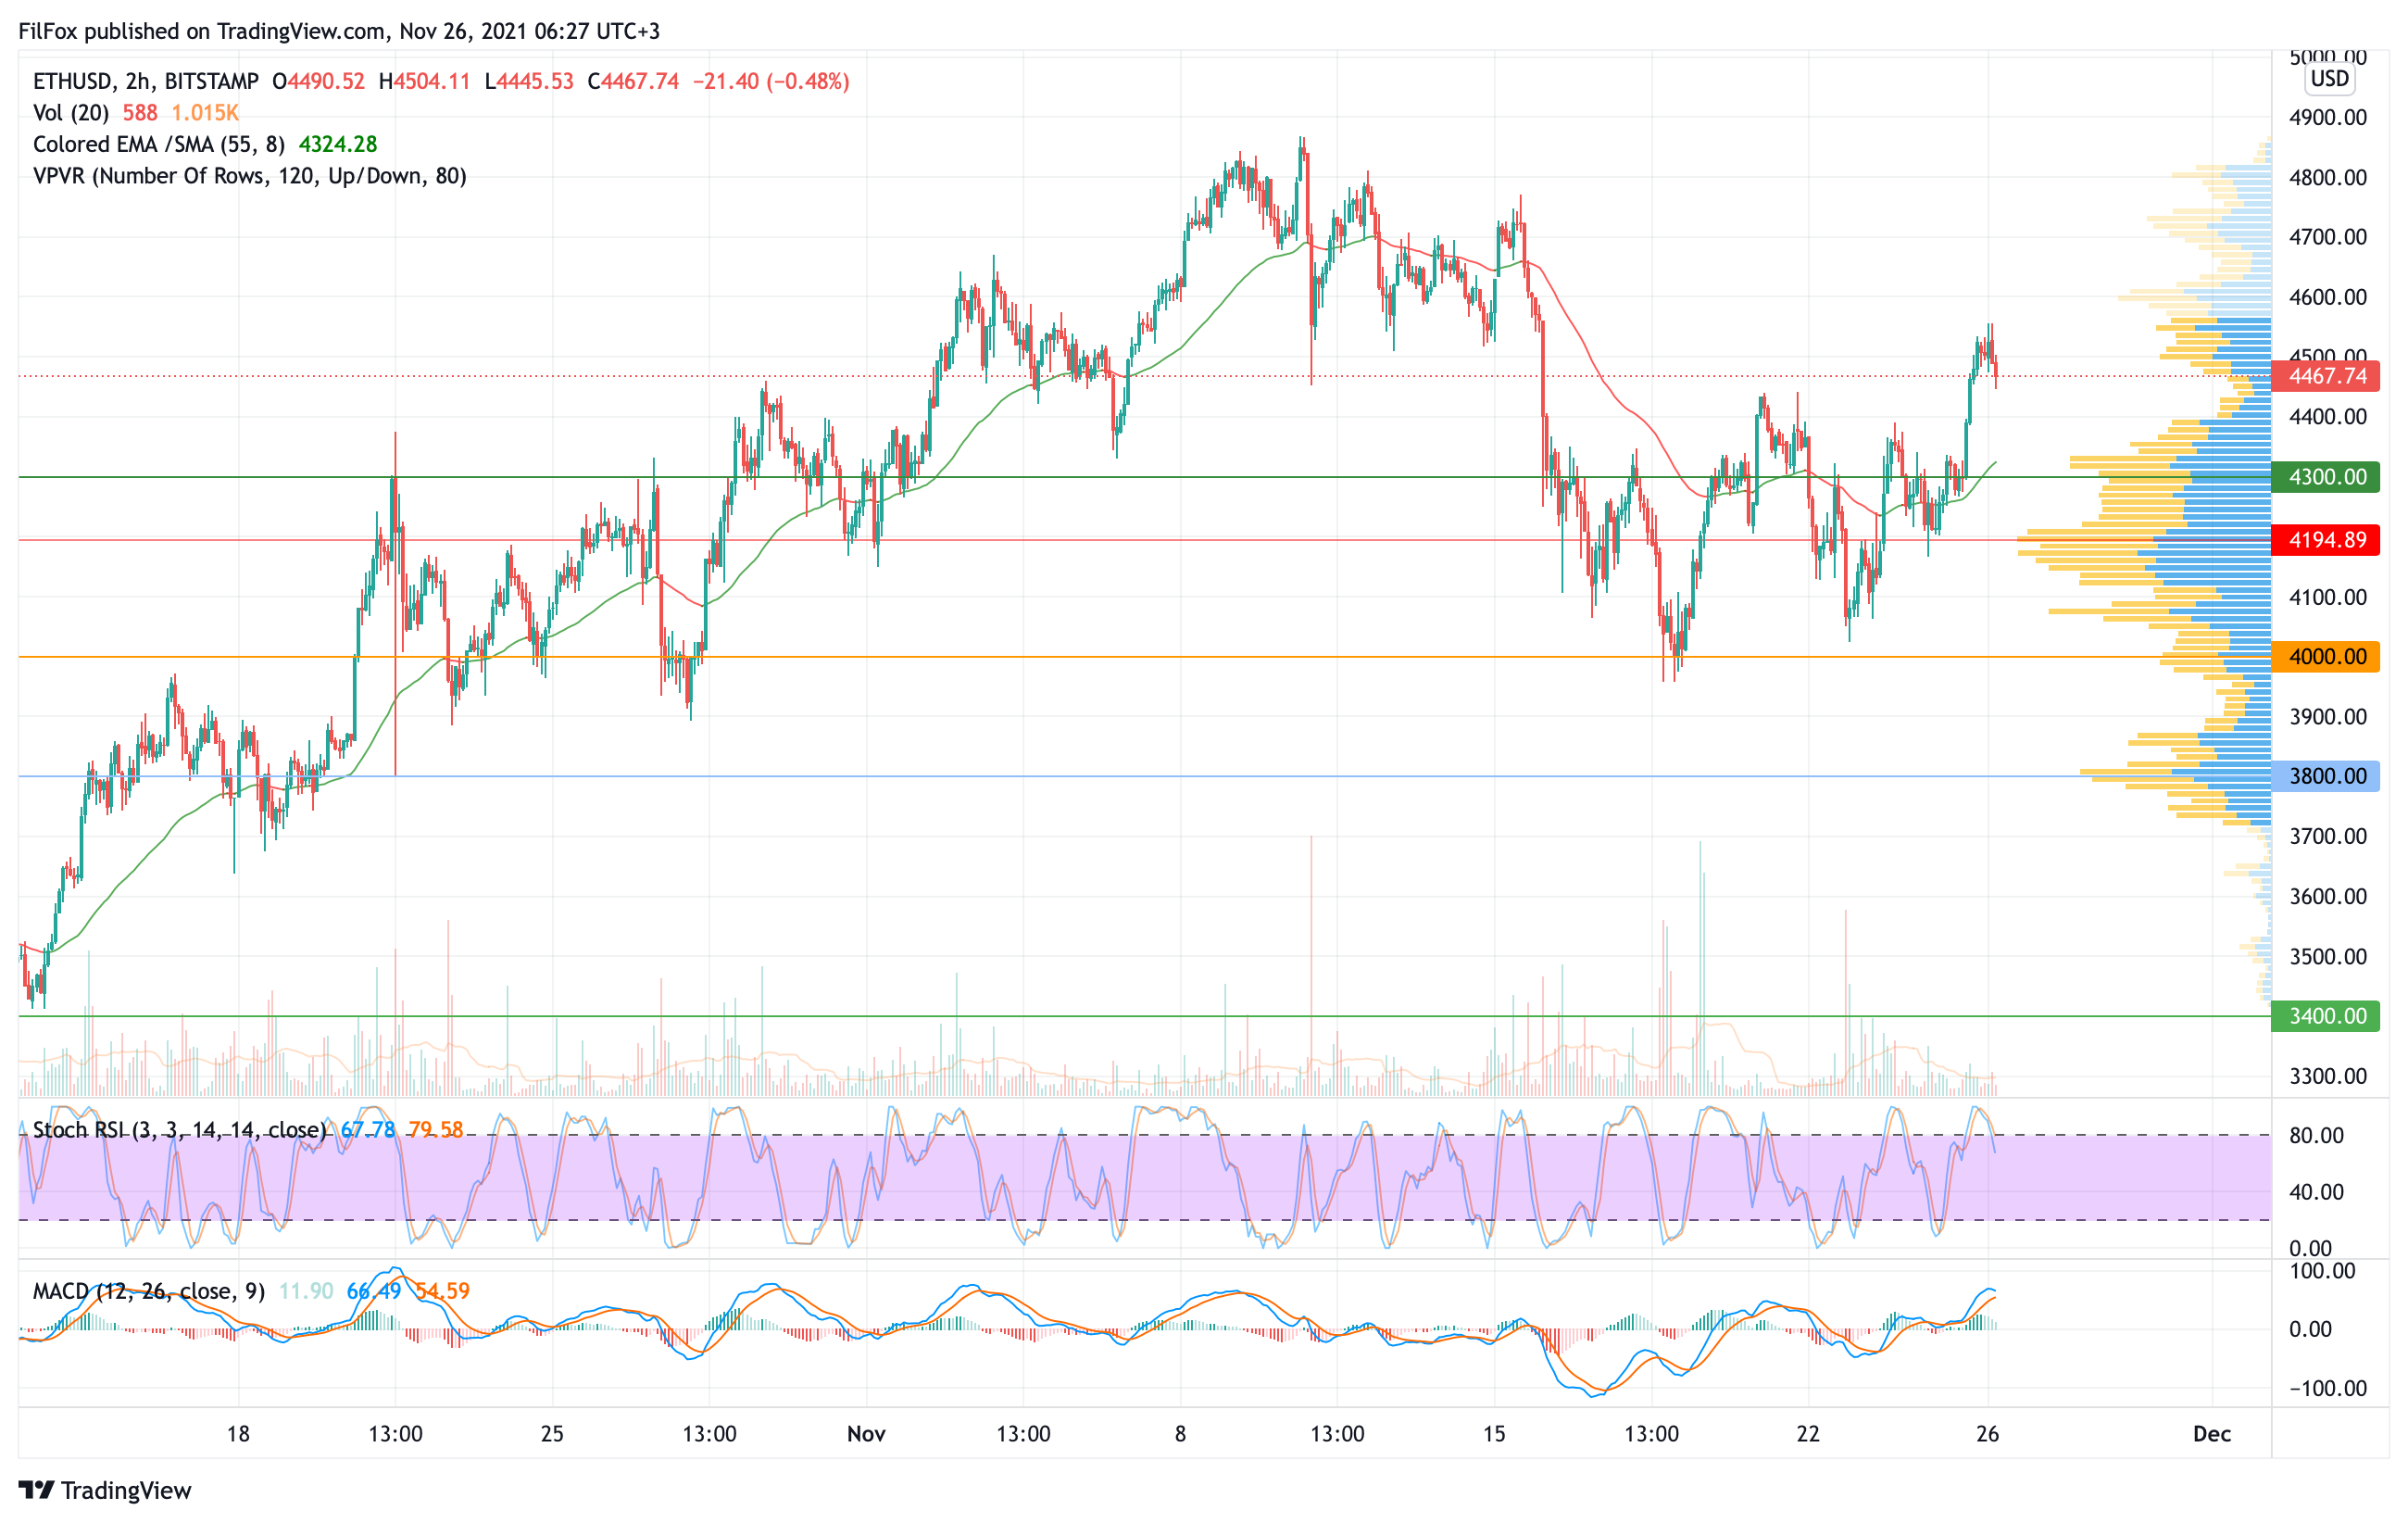Viewport: 2408px width, 1523px height.
Task: Click the 26 date marker on time axis
Action: [1988, 1434]
